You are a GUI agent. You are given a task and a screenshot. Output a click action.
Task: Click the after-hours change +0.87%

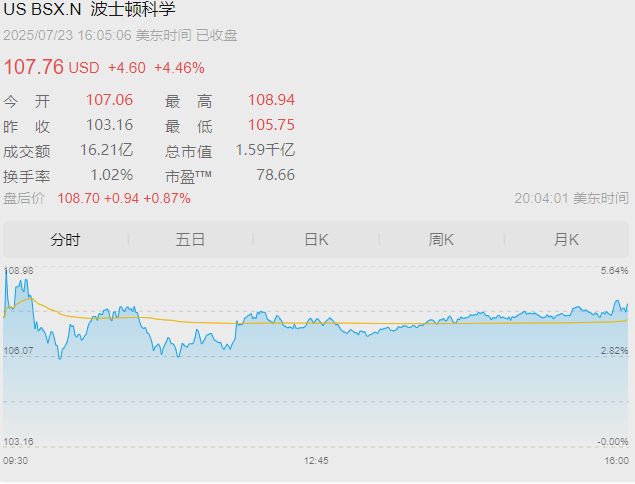(x=167, y=198)
